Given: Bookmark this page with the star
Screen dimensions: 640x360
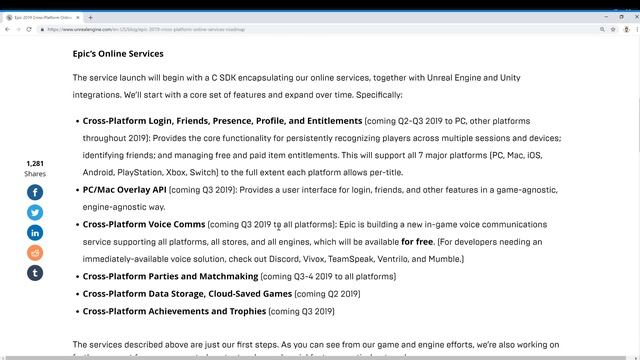Looking at the screenshot, I should tap(613, 29).
